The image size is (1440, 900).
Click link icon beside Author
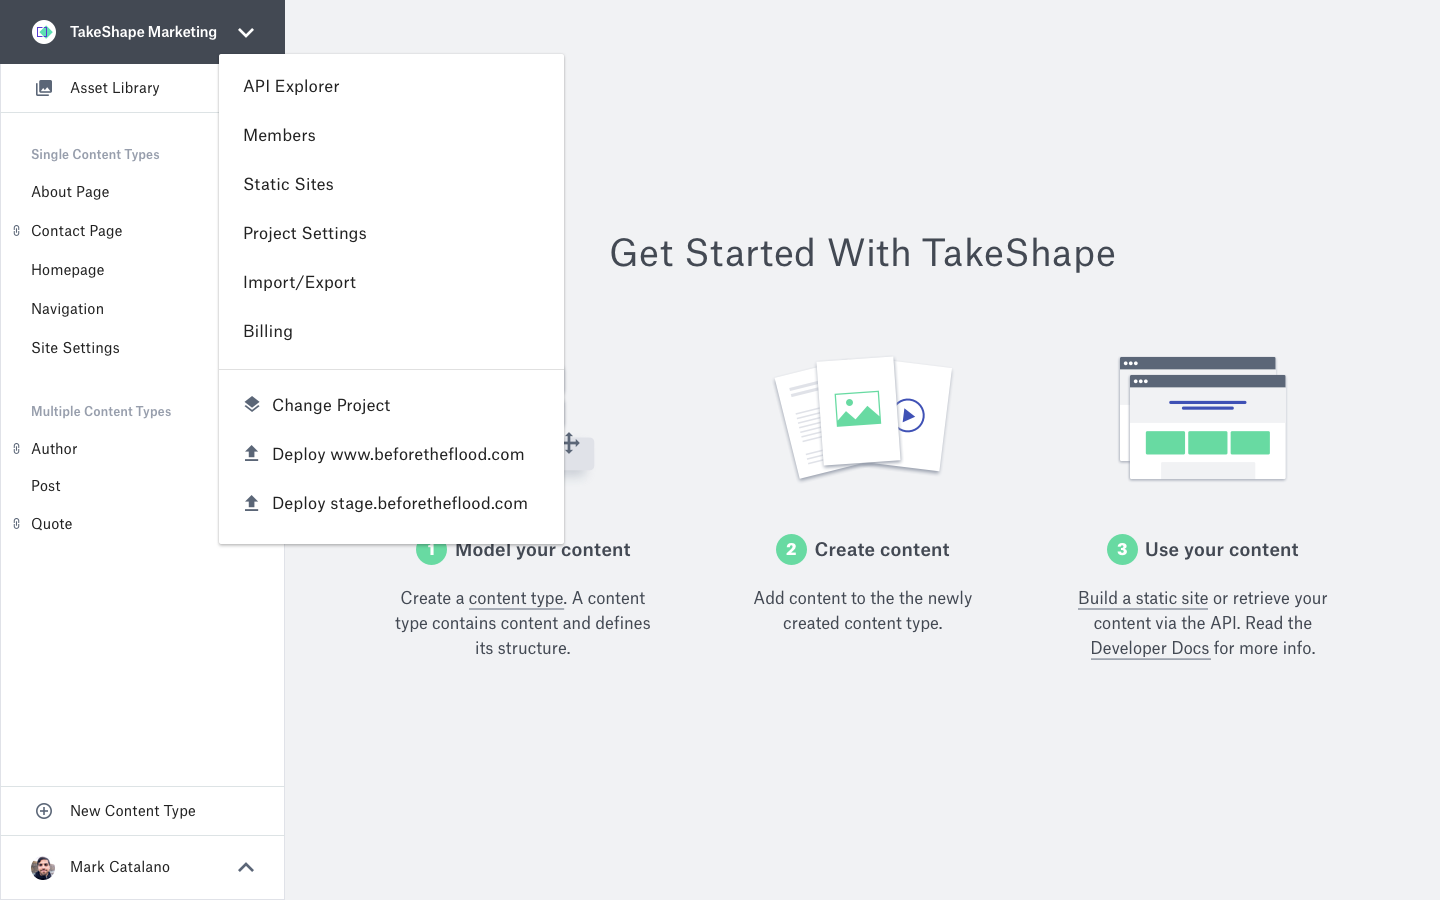[16, 449]
